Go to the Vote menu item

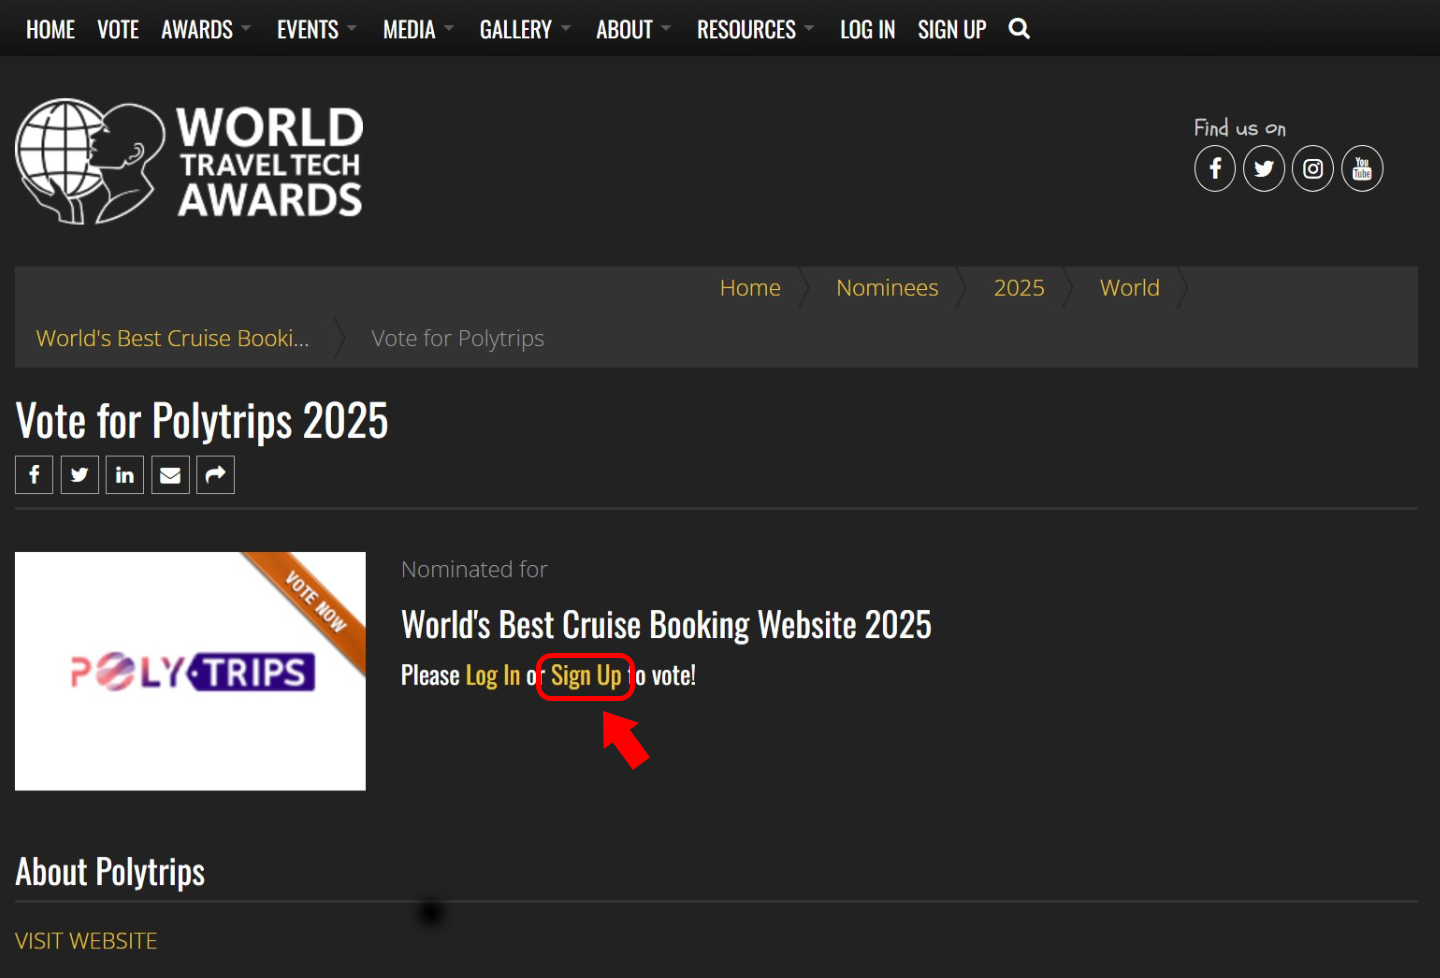point(118,30)
